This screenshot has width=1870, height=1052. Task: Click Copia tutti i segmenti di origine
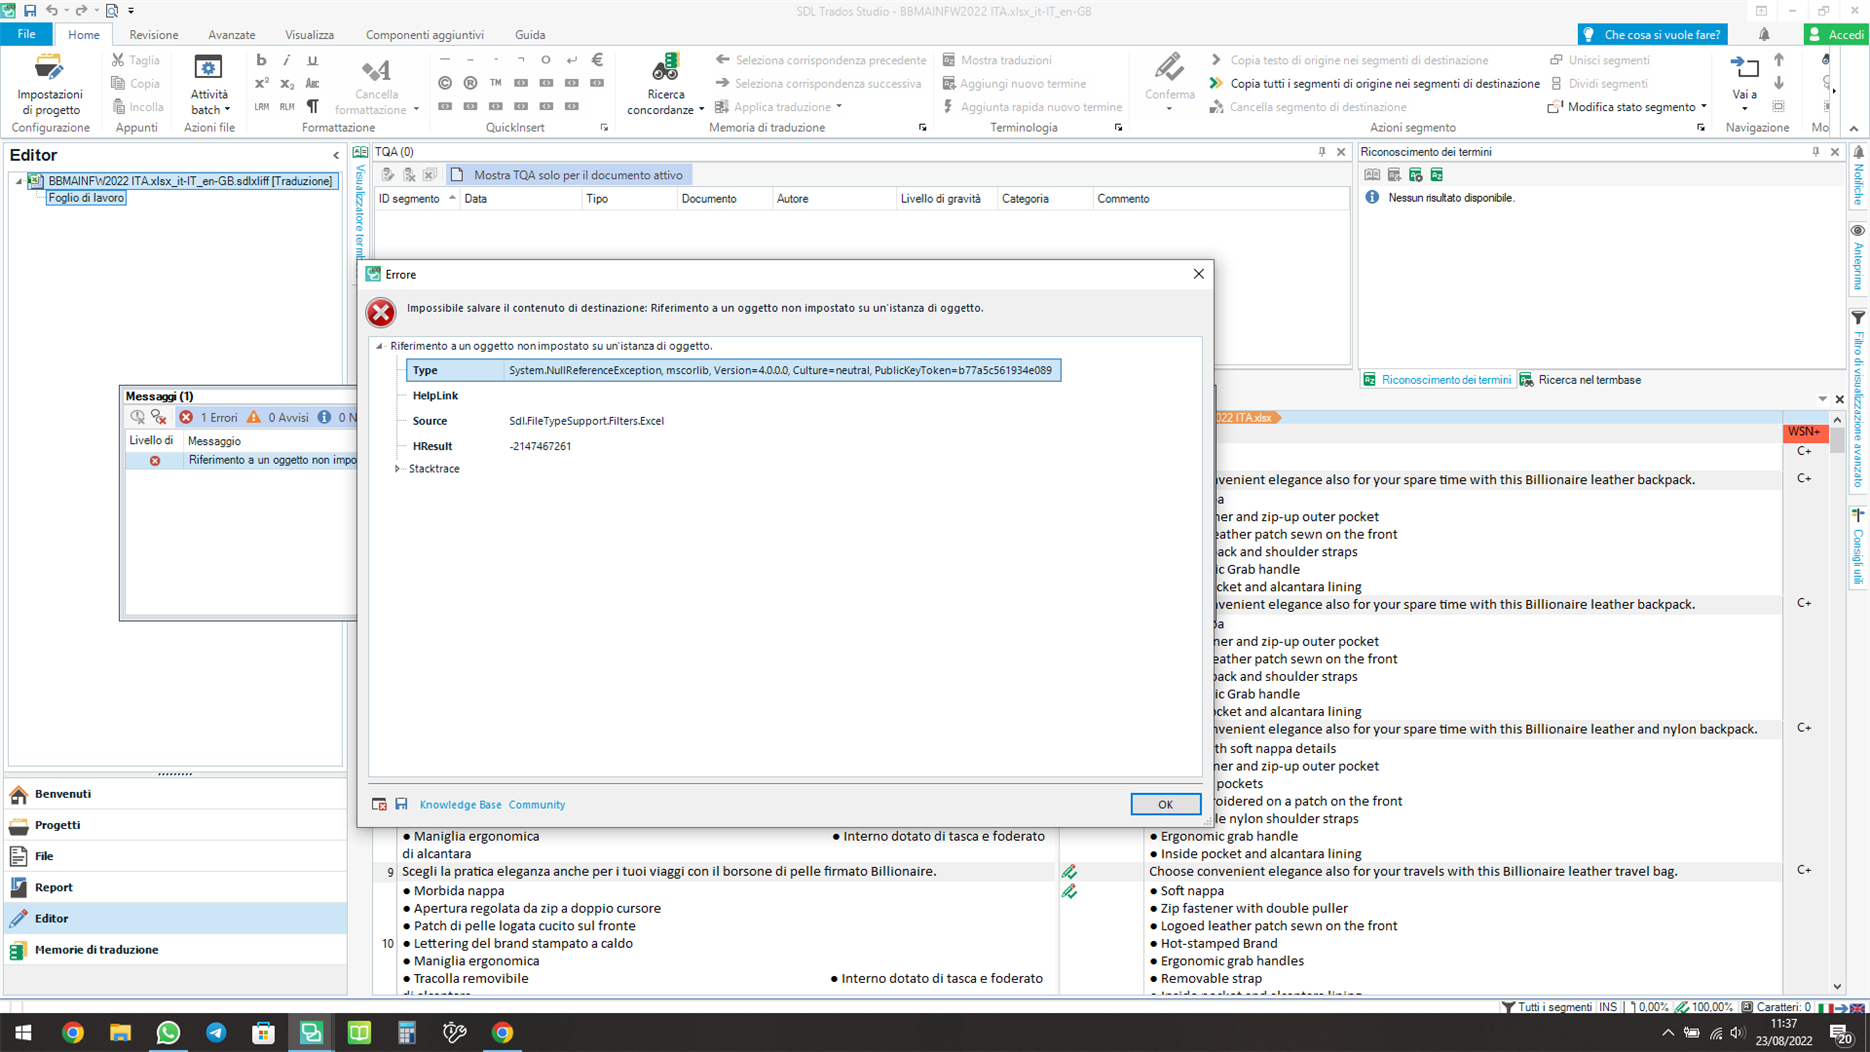[x=1374, y=84]
